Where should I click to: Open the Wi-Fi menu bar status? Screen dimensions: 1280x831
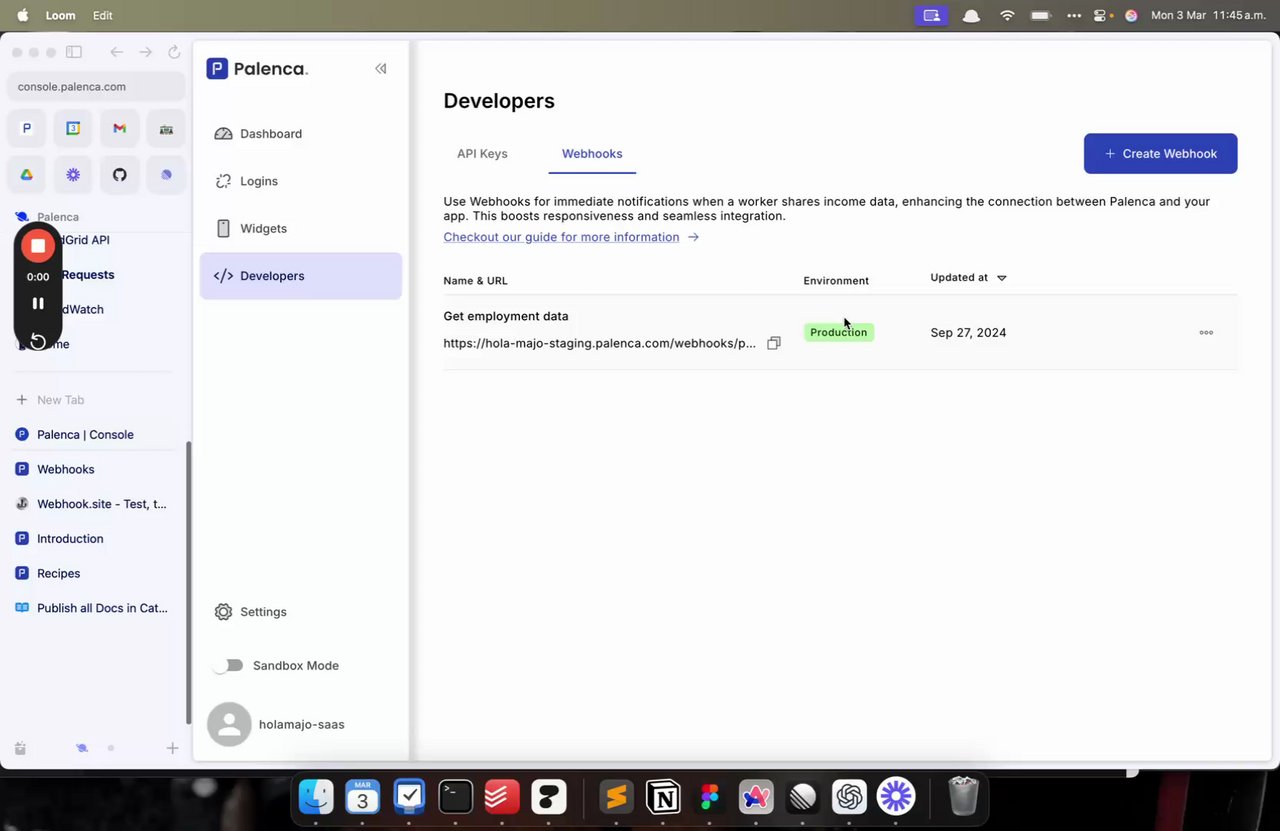click(x=1007, y=16)
